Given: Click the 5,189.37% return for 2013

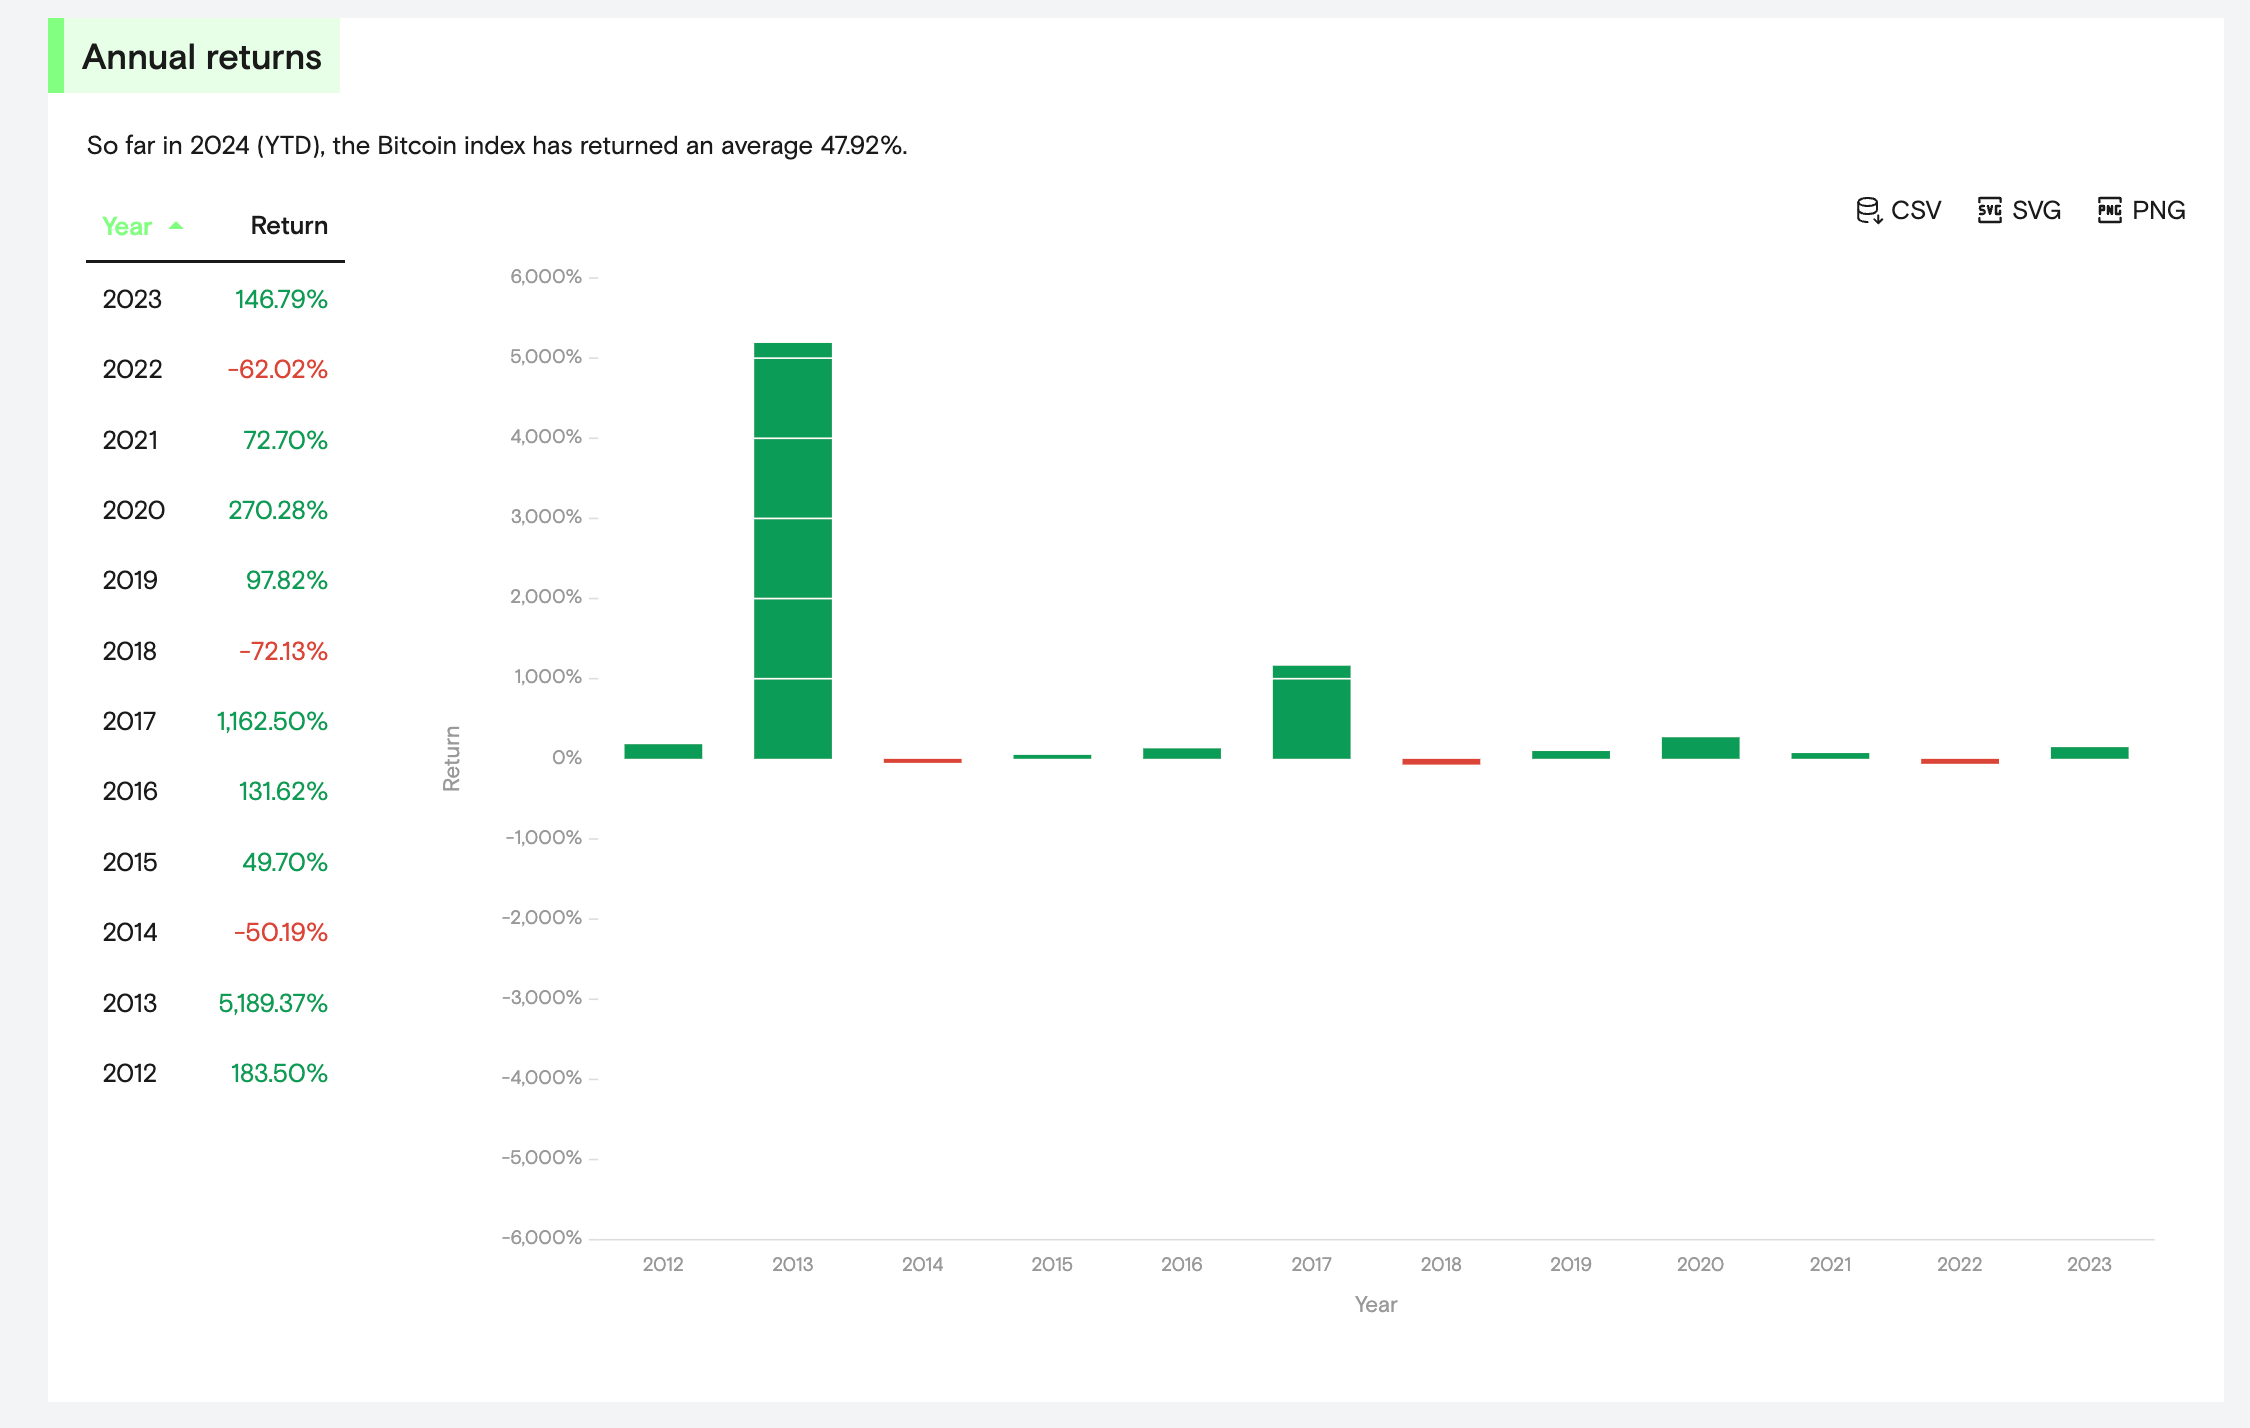Looking at the screenshot, I should click(x=272, y=1003).
